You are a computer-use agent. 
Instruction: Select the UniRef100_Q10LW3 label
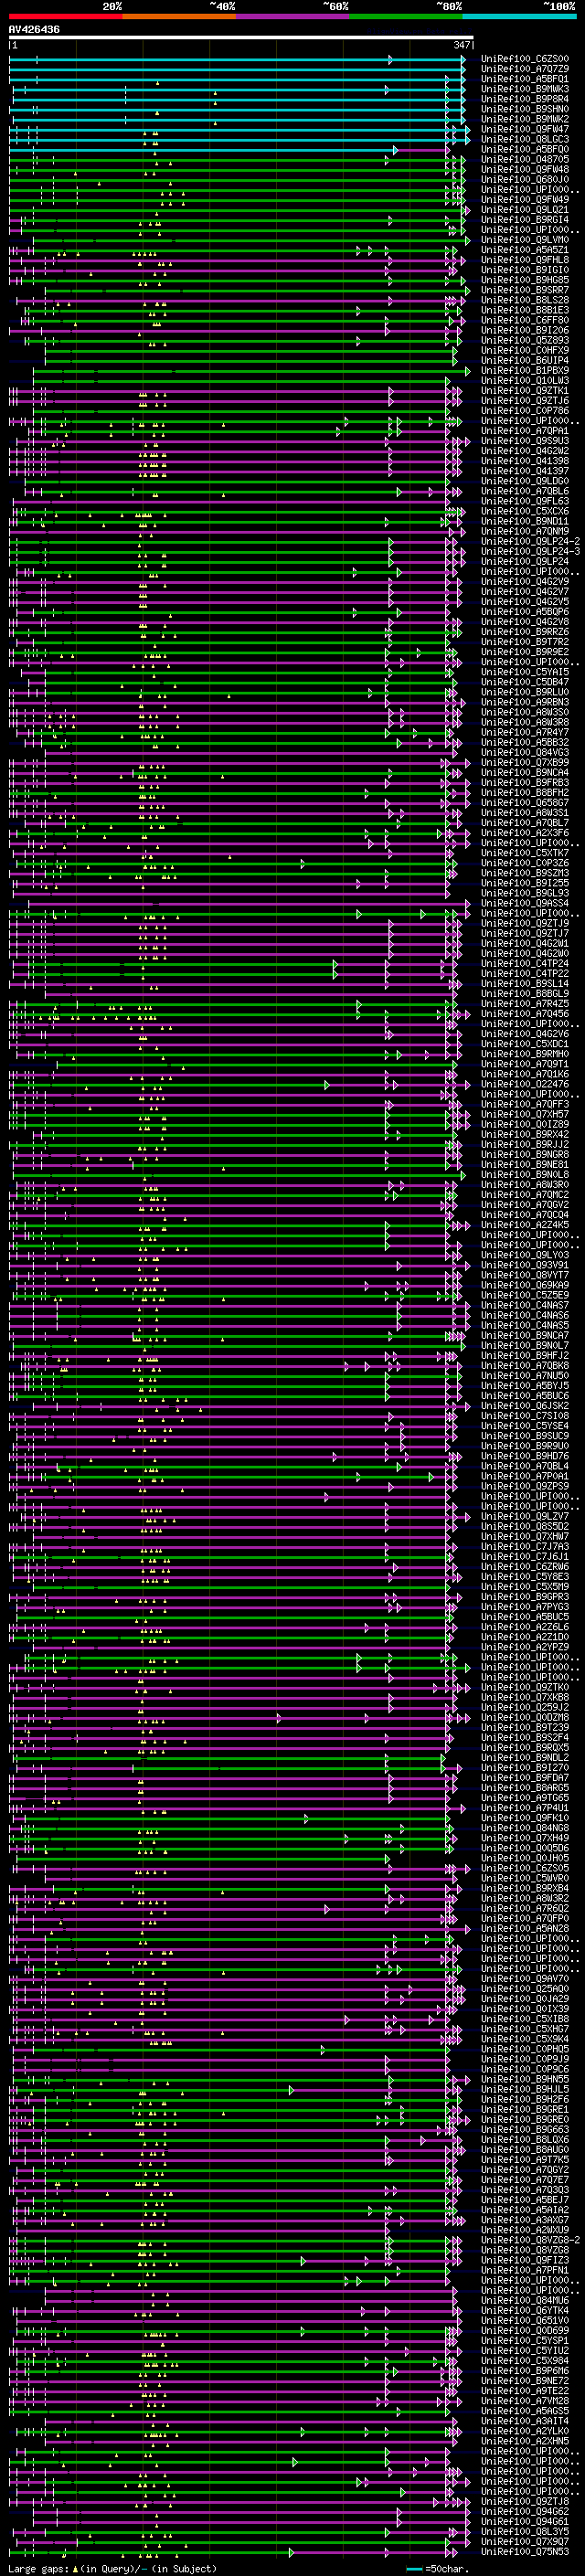525,380
